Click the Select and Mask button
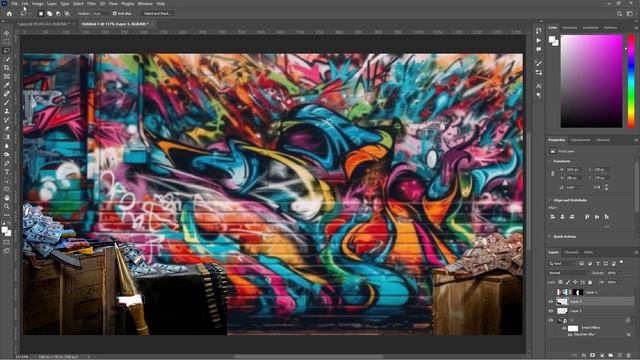640x360 pixels. (157, 13)
